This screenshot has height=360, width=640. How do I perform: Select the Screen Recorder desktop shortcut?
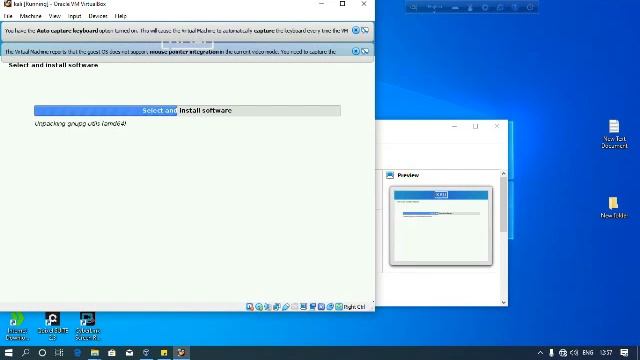point(87,326)
